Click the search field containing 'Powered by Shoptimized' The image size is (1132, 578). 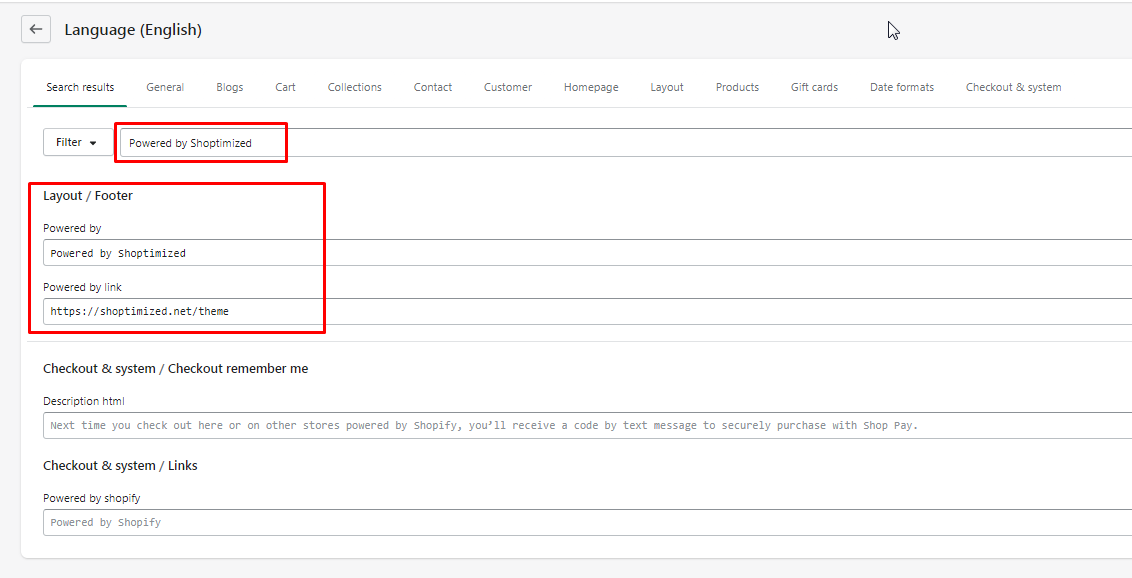(625, 143)
